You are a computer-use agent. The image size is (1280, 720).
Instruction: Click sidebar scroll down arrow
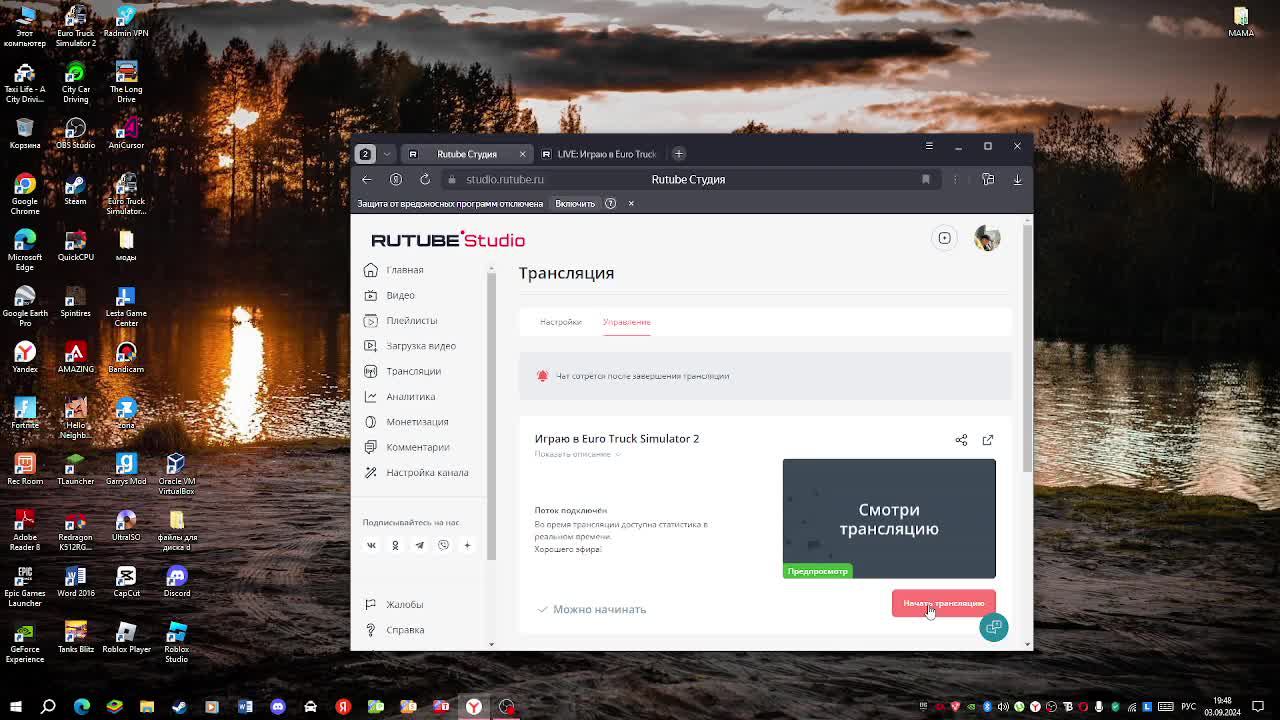(491, 645)
